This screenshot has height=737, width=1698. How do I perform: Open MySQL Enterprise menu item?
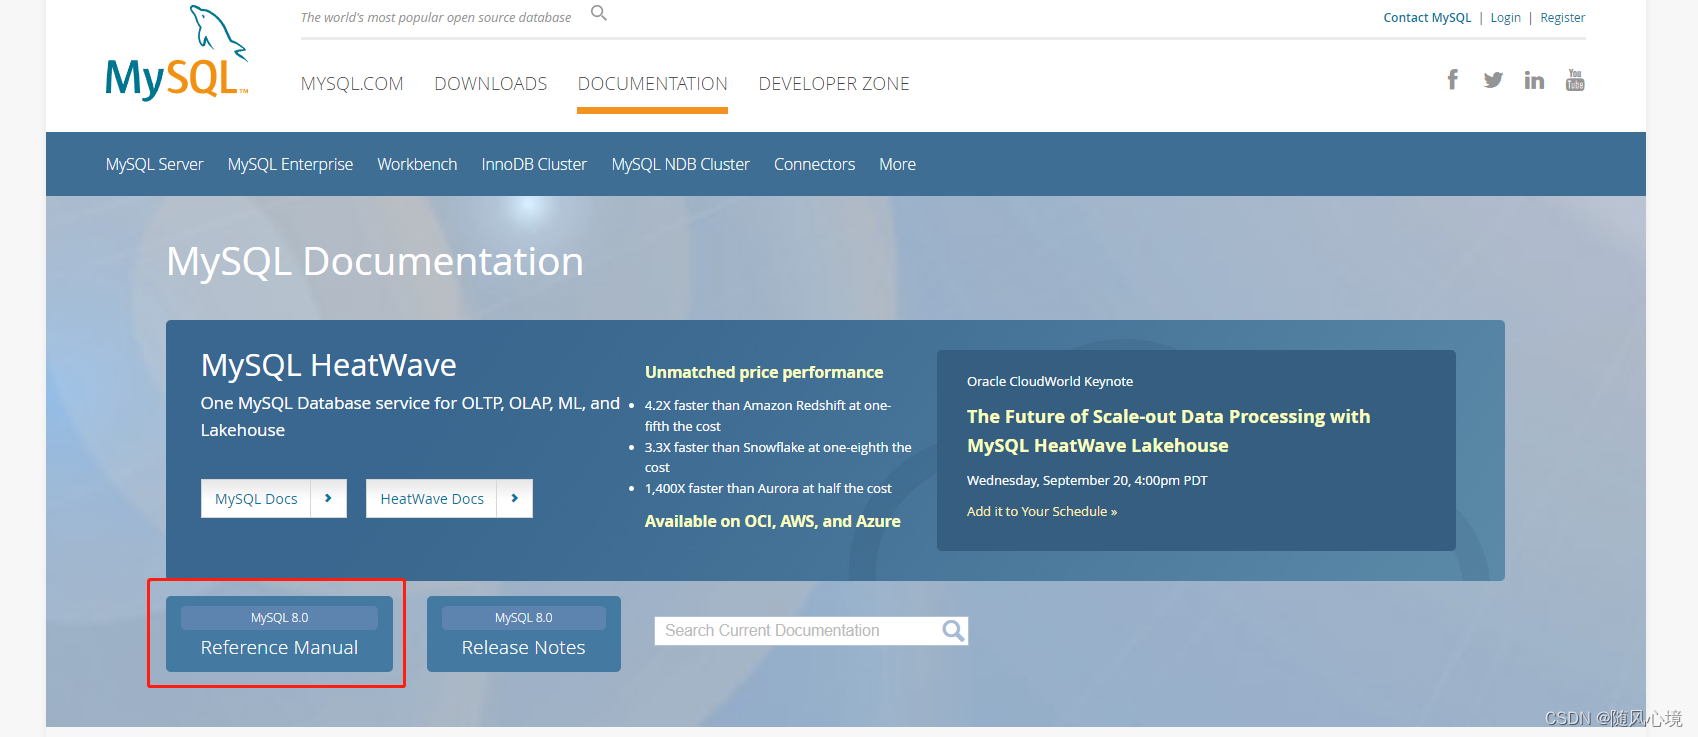290,164
